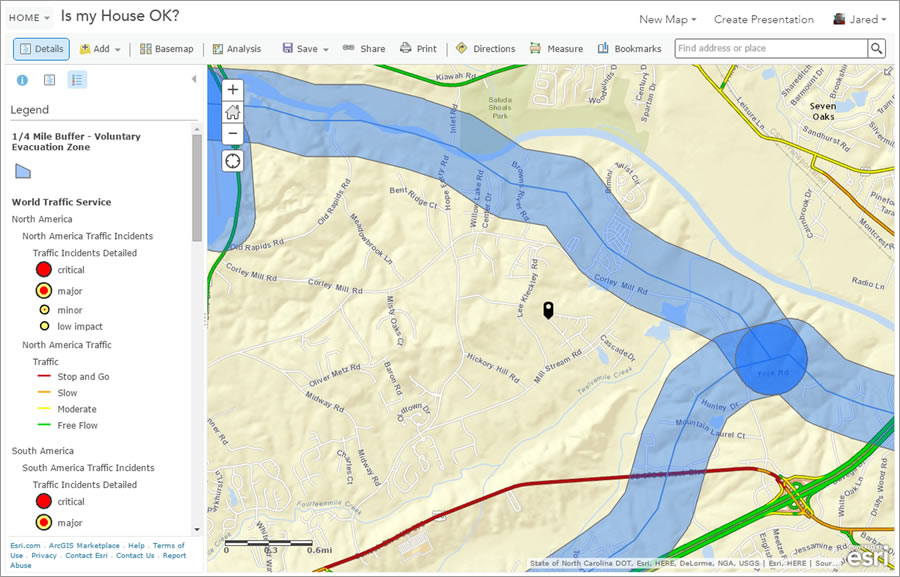Open the Terms of Use link
This screenshot has height=577, width=900.
click(x=167, y=545)
